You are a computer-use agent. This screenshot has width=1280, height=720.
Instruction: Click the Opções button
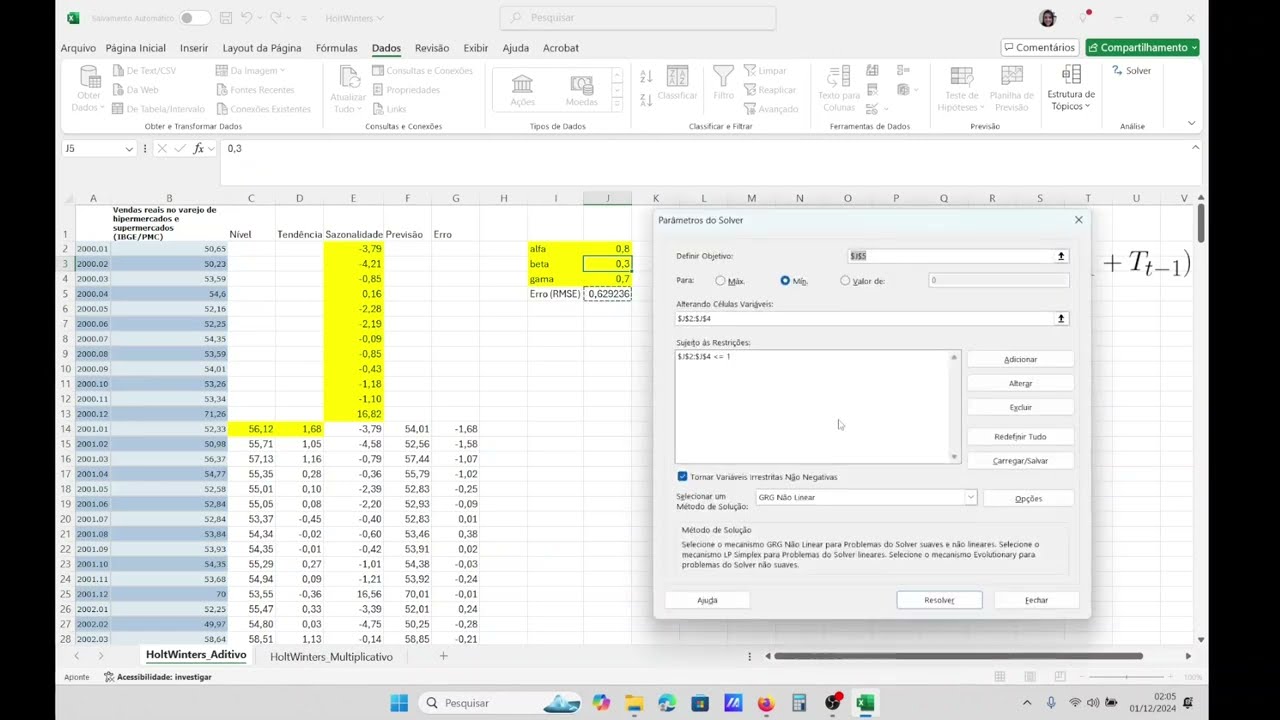pyautogui.click(x=1028, y=498)
